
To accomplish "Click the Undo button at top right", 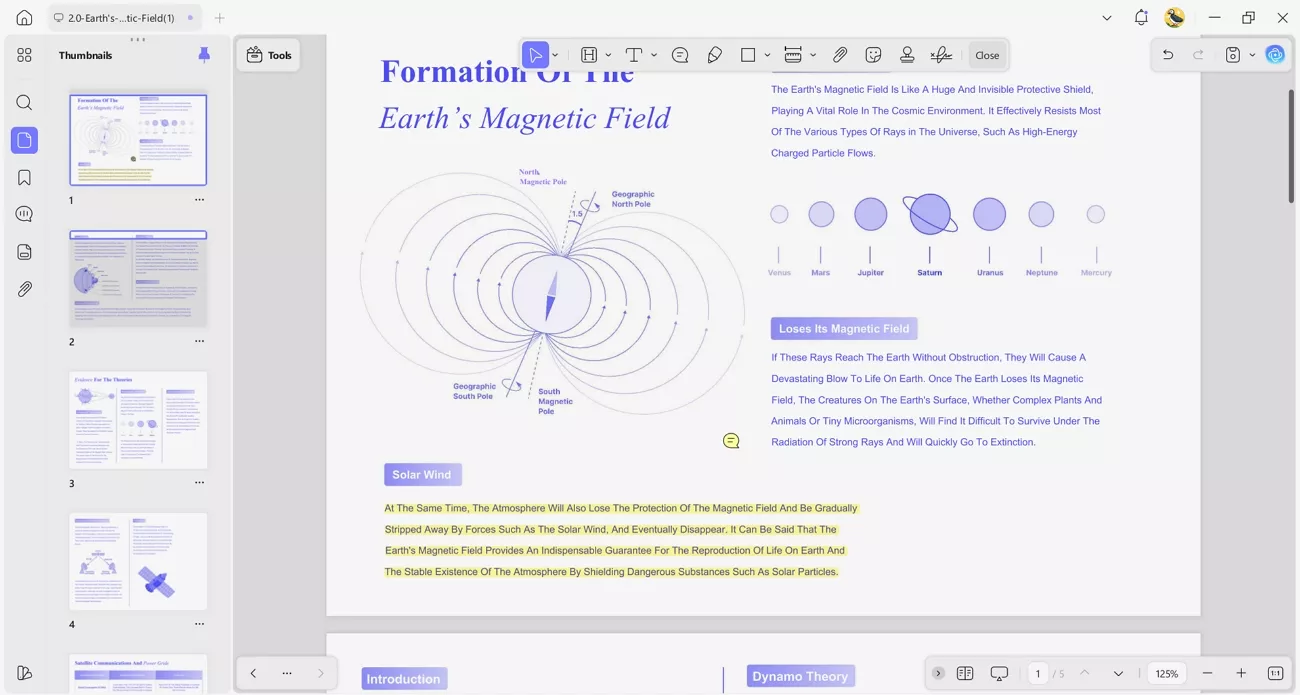I will coord(1167,54).
